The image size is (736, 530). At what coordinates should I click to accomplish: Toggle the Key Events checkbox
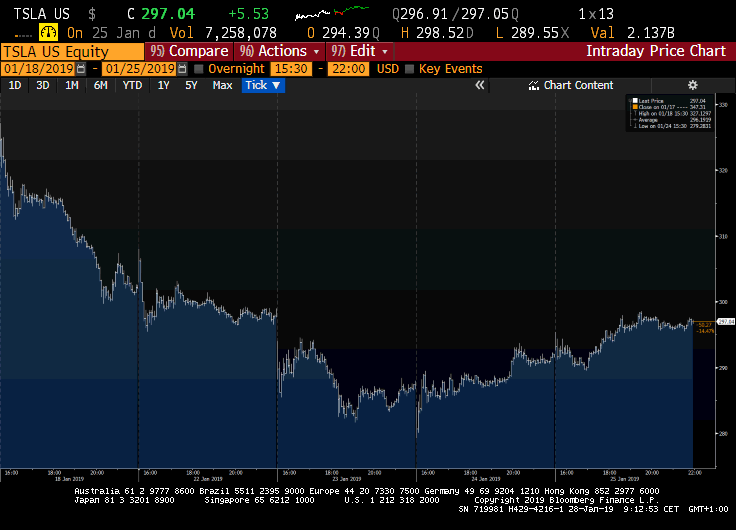(409, 69)
